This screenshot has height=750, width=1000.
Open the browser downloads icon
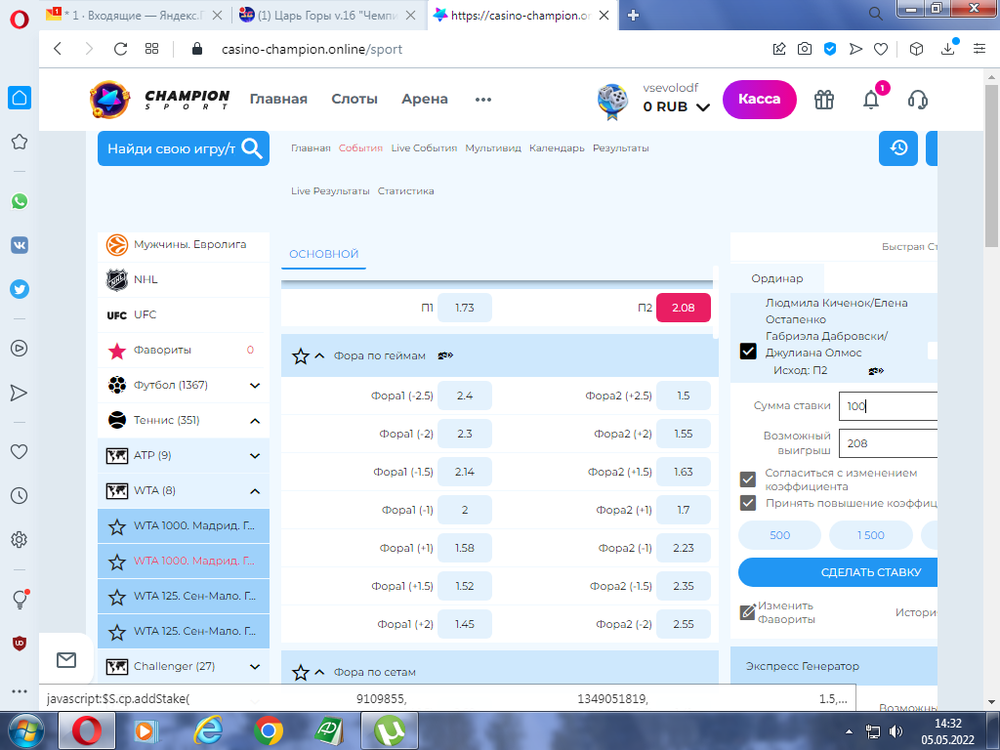(x=948, y=48)
